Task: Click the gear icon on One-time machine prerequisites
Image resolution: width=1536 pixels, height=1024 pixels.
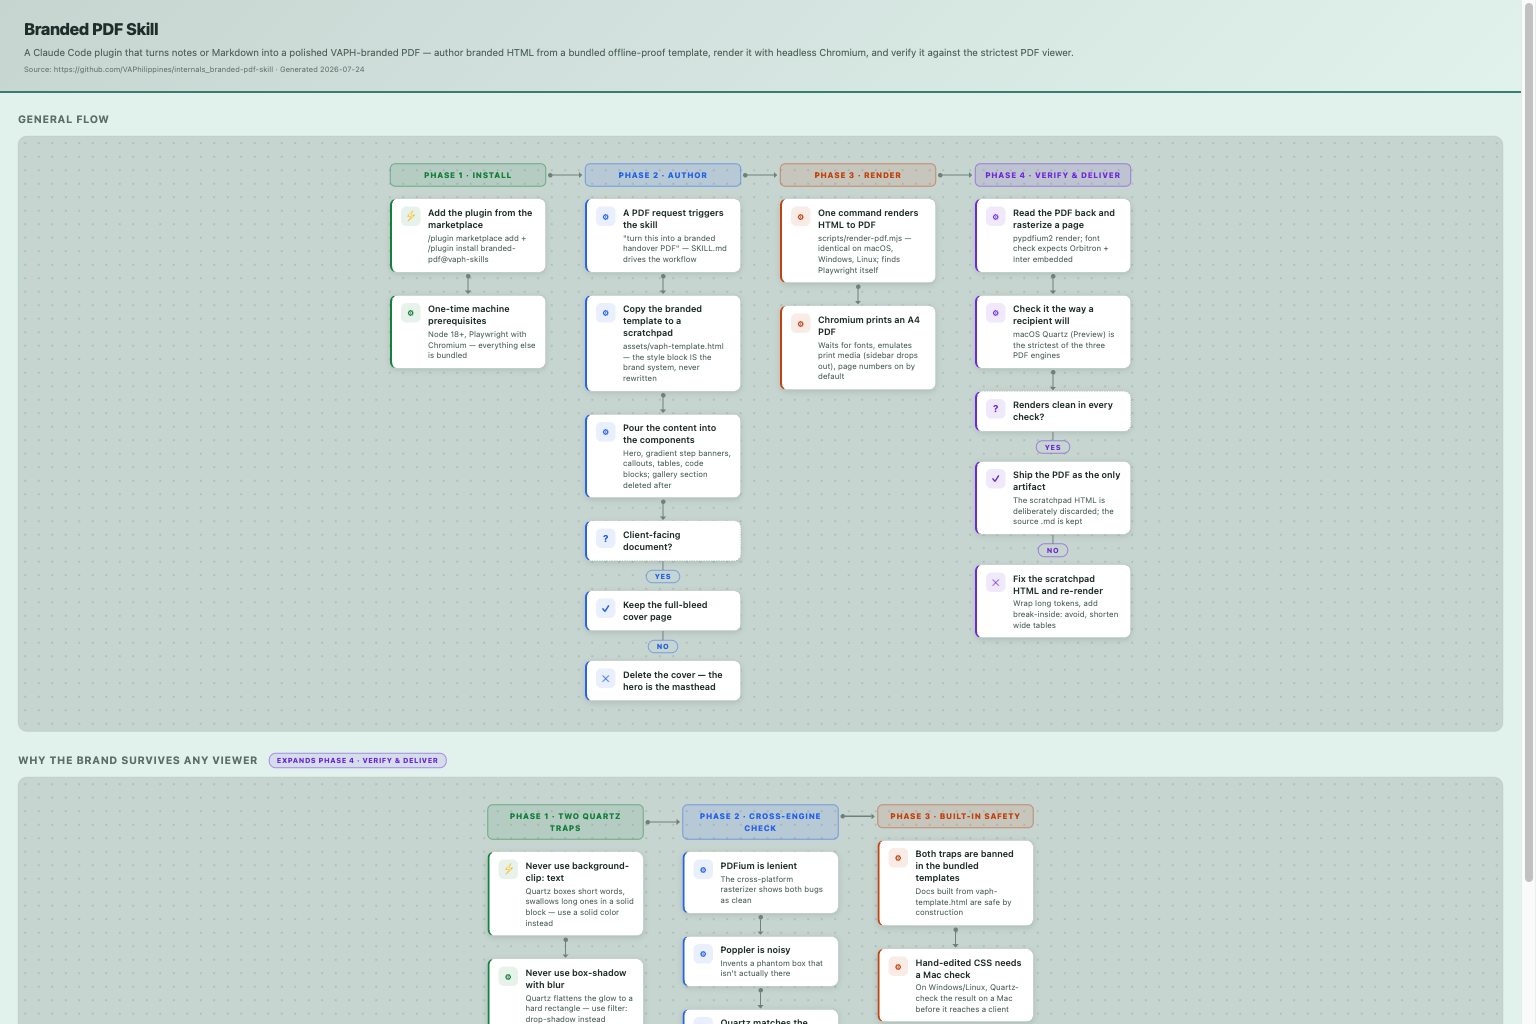Action: pos(410,313)
